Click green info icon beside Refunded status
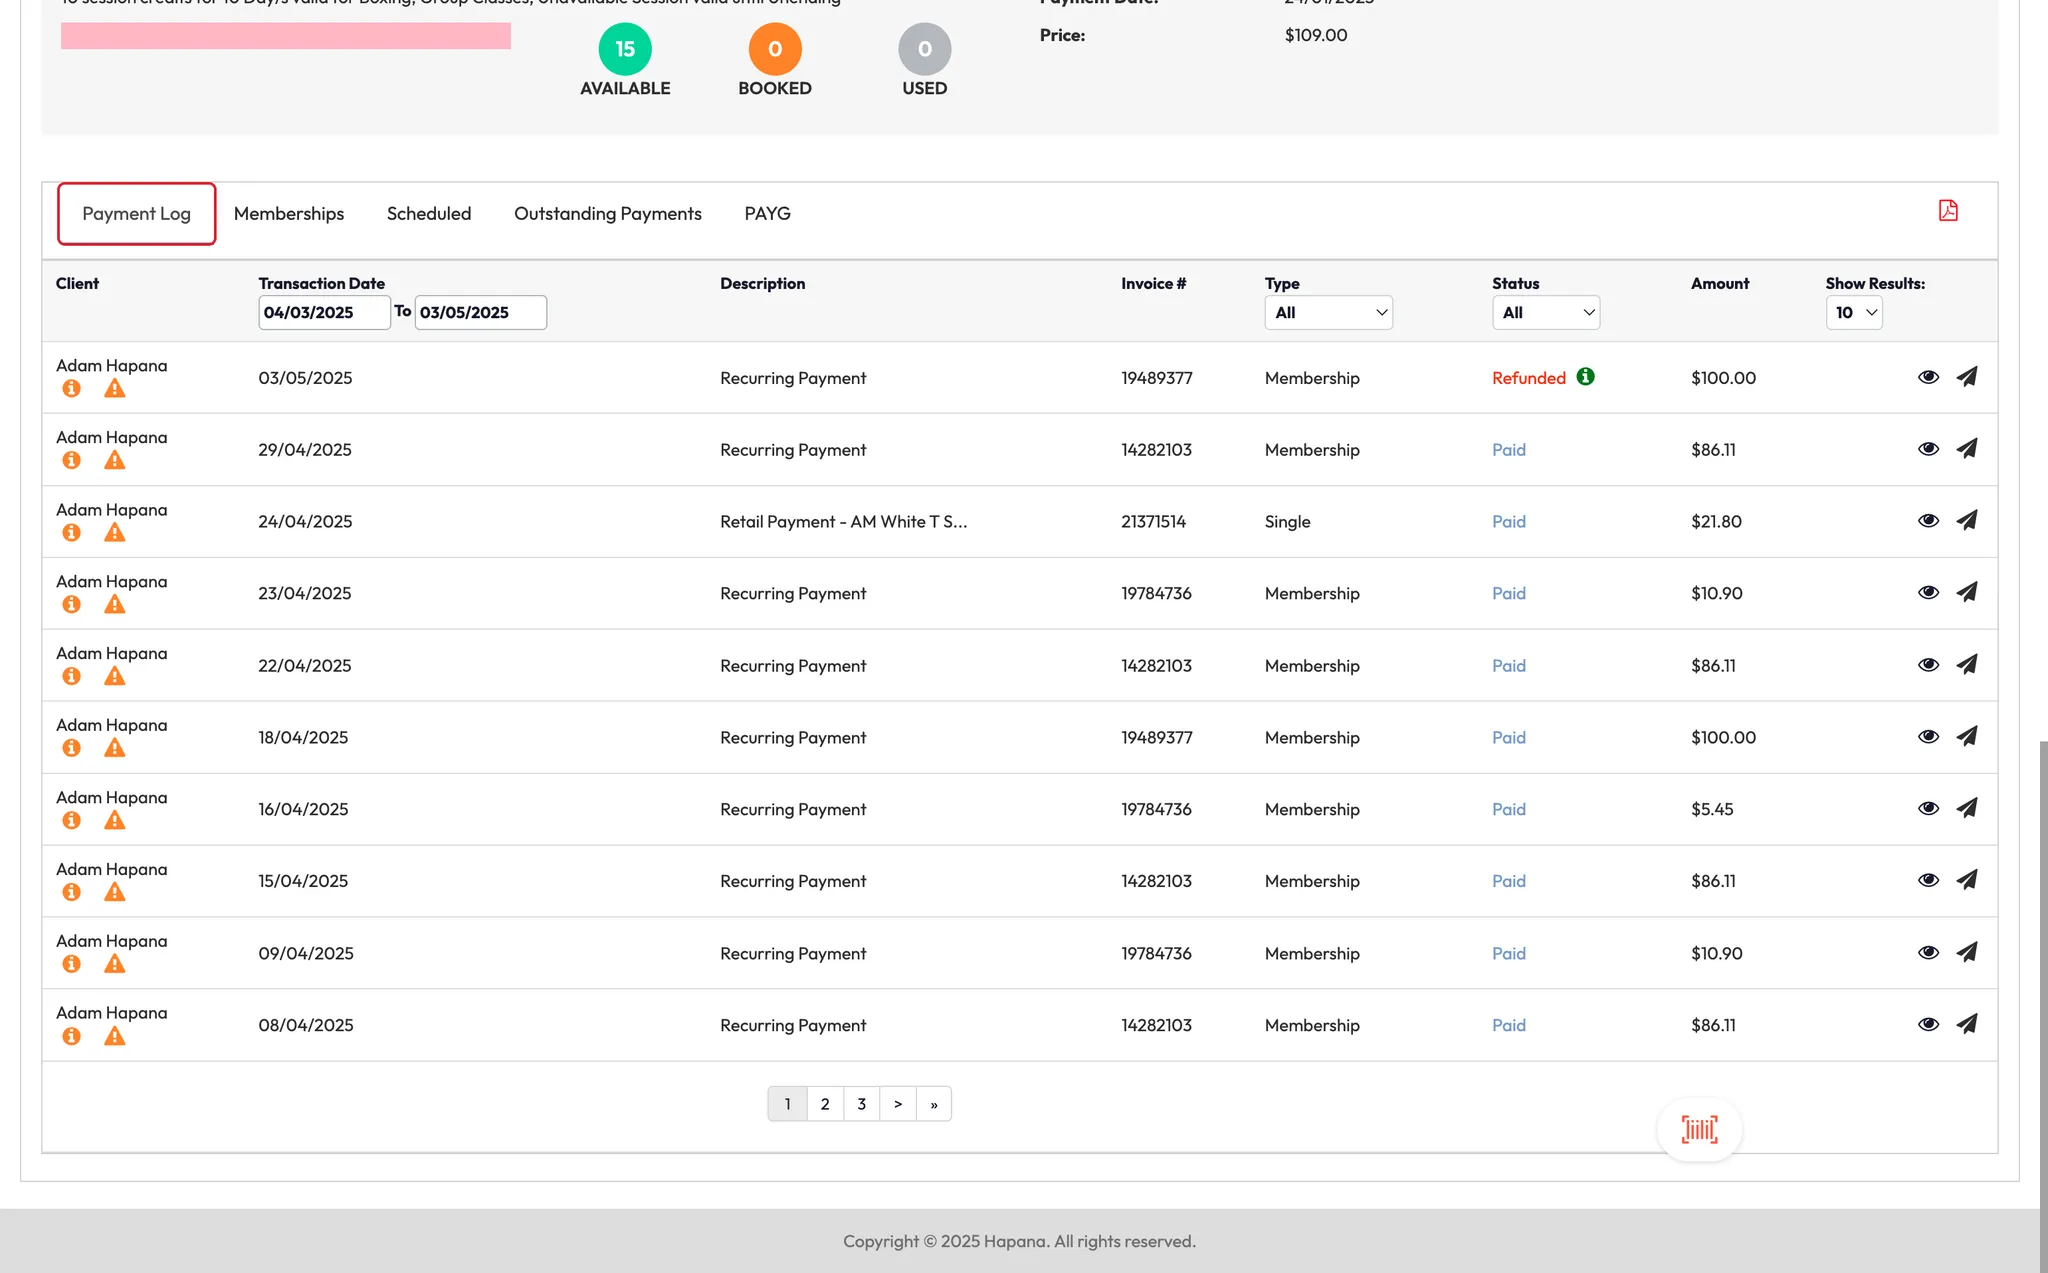This screenshot has width=2048, height=1273. click(1586, 377)
